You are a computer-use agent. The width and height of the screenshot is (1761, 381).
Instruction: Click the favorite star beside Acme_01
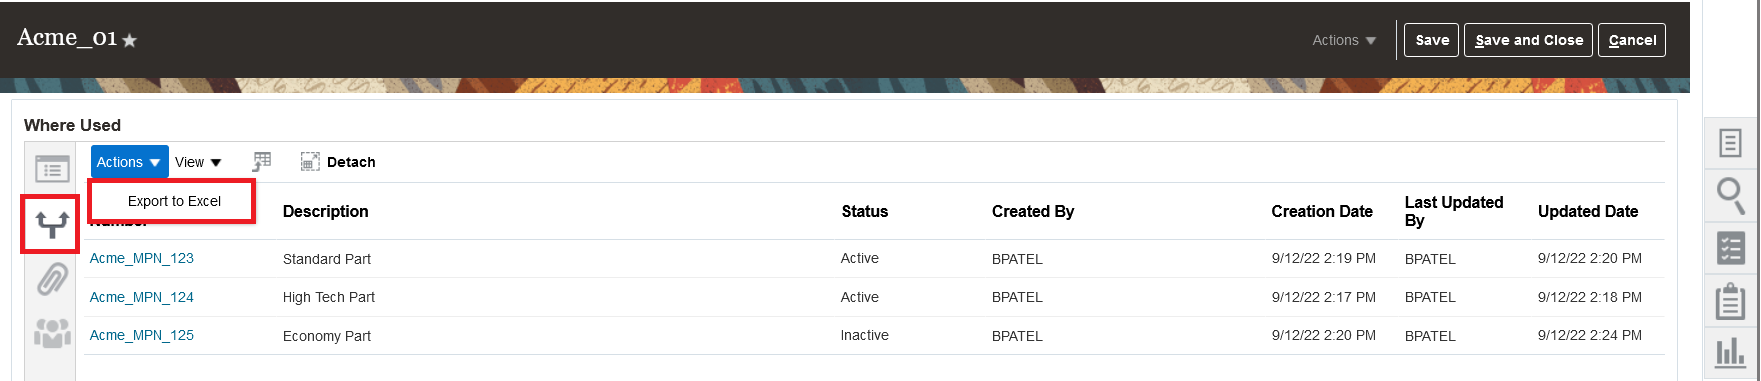pos(129,41)
